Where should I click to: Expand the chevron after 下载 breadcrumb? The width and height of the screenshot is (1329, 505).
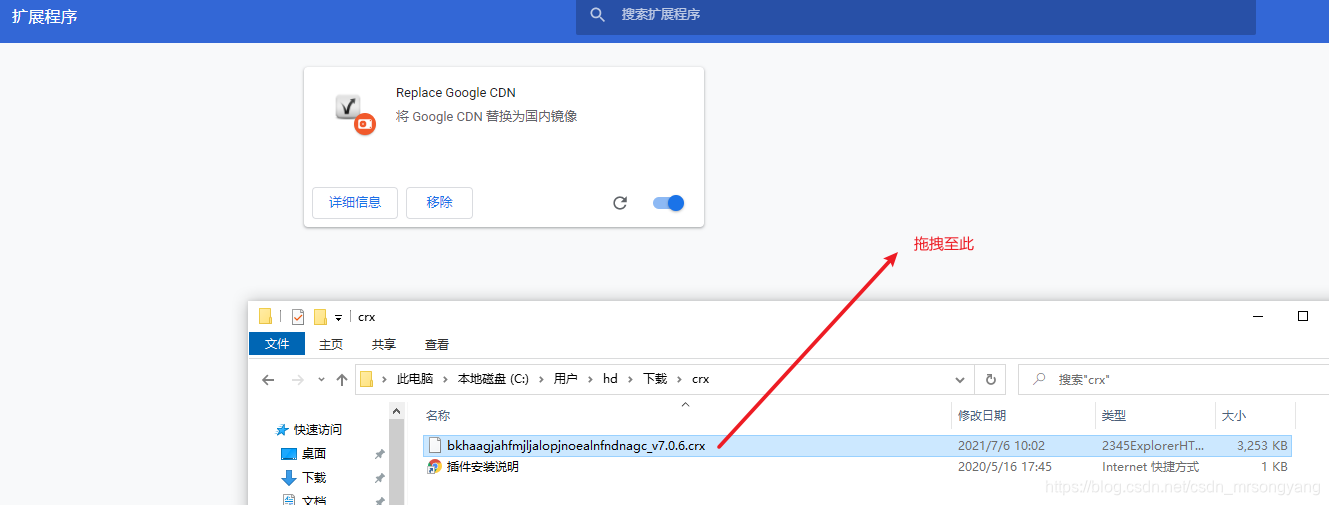coord(679,379)
